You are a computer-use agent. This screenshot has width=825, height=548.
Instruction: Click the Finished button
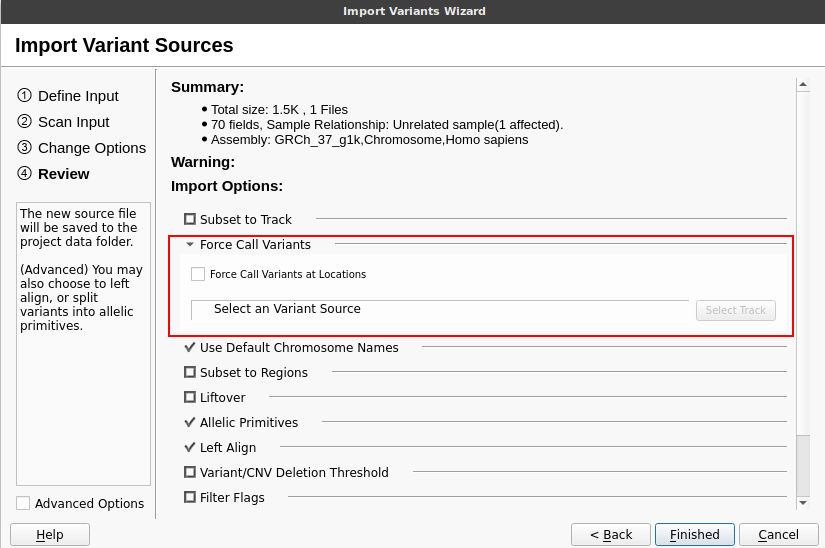[x=695, y=534]
